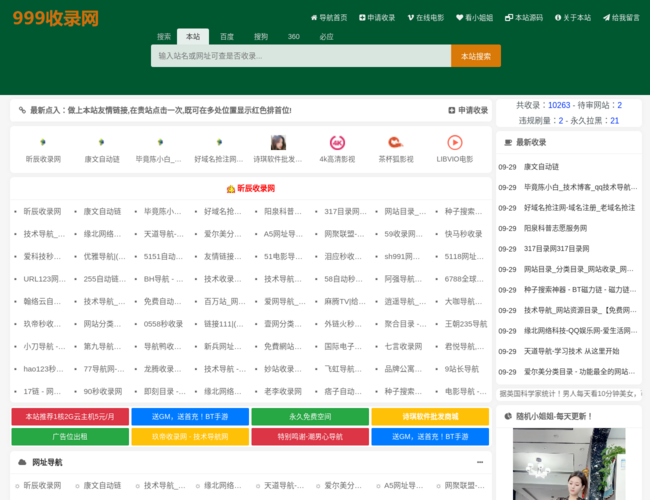650x500 pixels.
Task: Open the 导航首页 nav item
Action: click(x=329, y=18)
